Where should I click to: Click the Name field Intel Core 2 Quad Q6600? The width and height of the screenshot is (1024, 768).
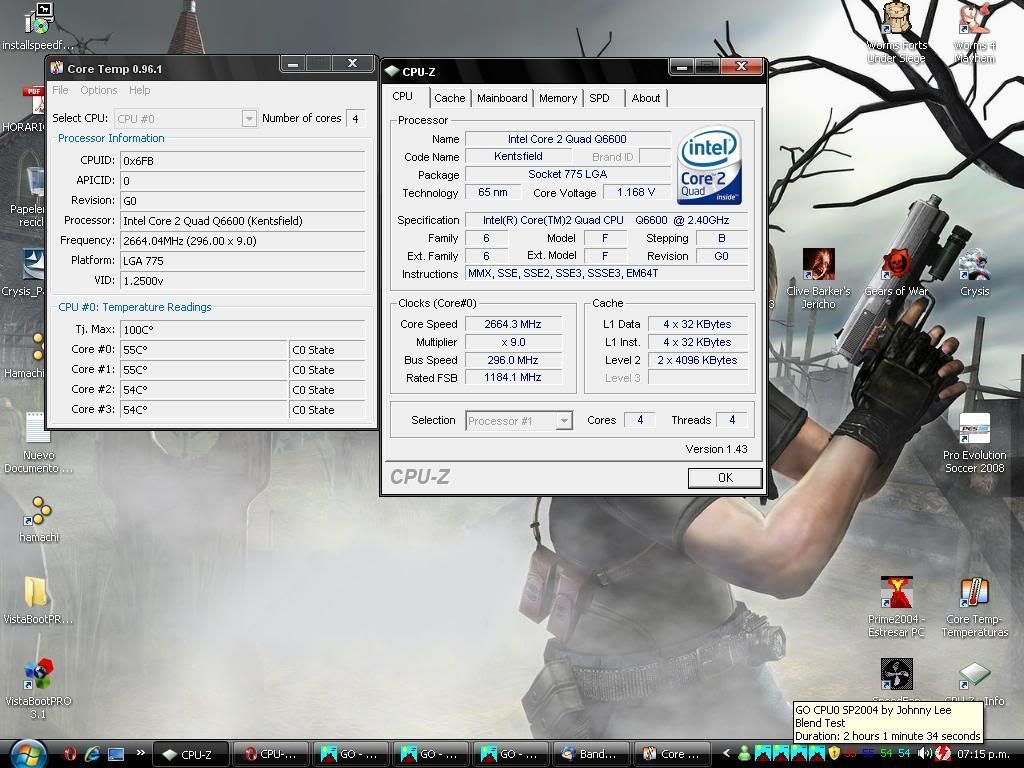pyautogui.click(x=568, y=139)
